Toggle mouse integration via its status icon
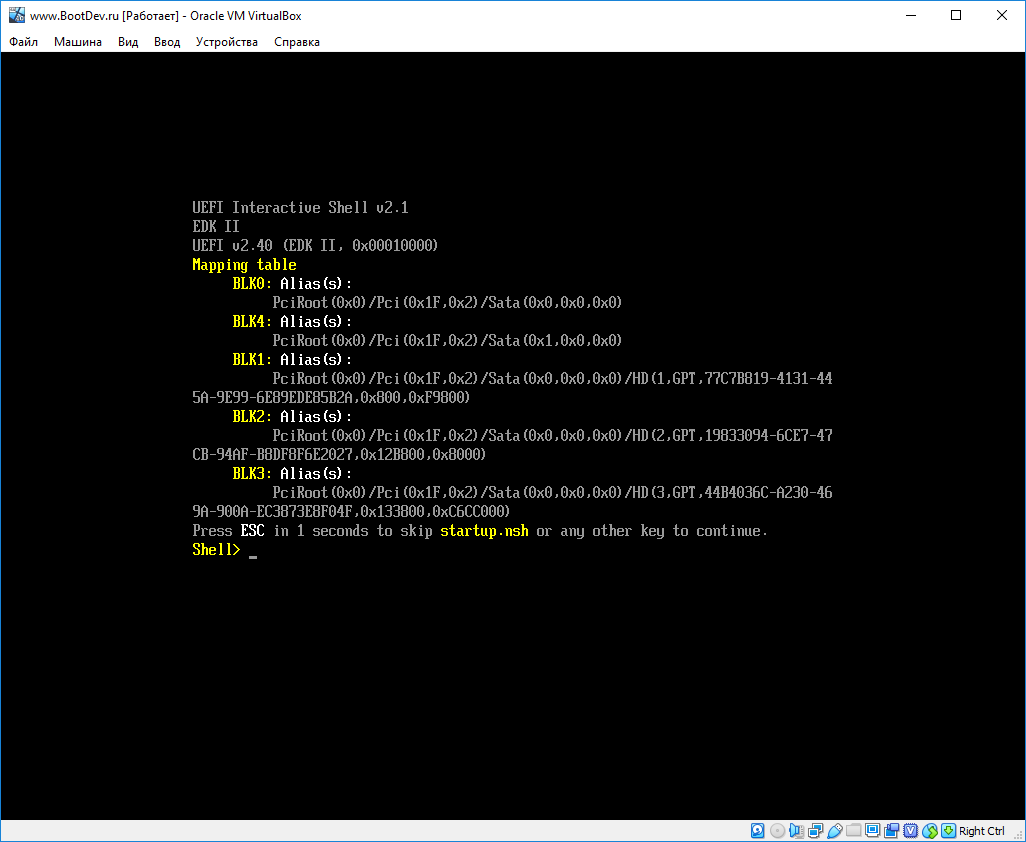The image size is (1026, 842). [x=929, y=830]
